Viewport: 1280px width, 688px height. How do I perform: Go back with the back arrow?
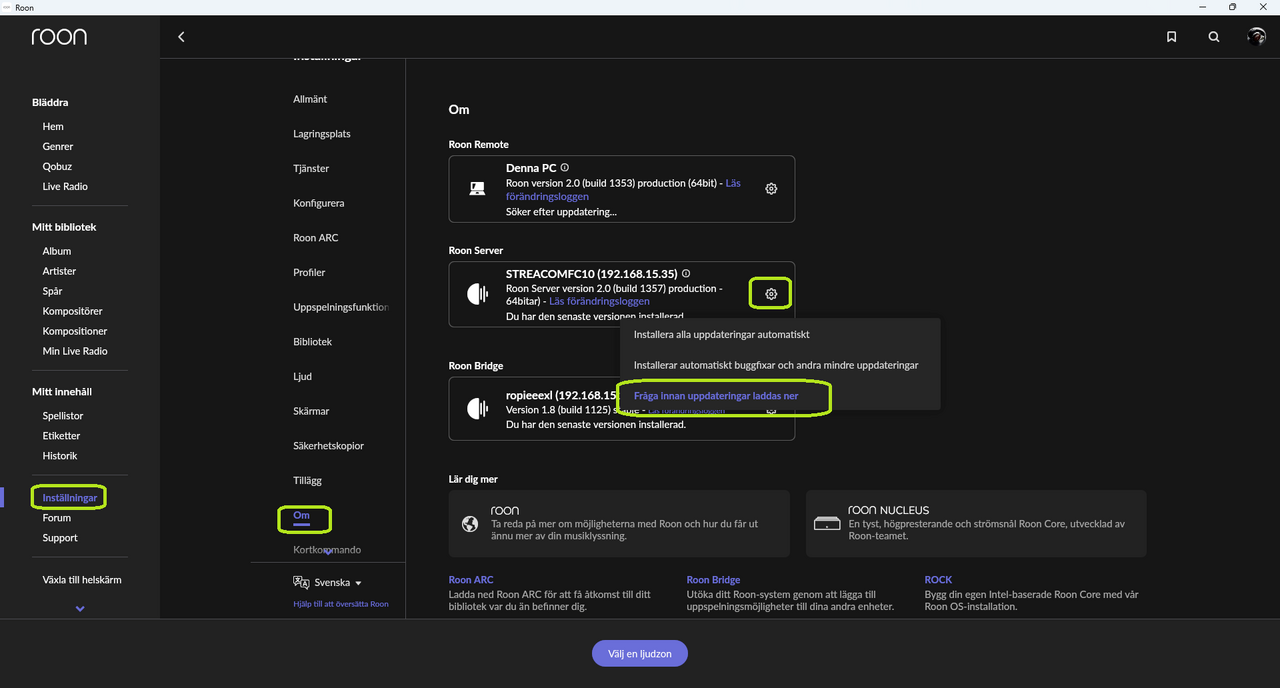[x=181, y=37]
